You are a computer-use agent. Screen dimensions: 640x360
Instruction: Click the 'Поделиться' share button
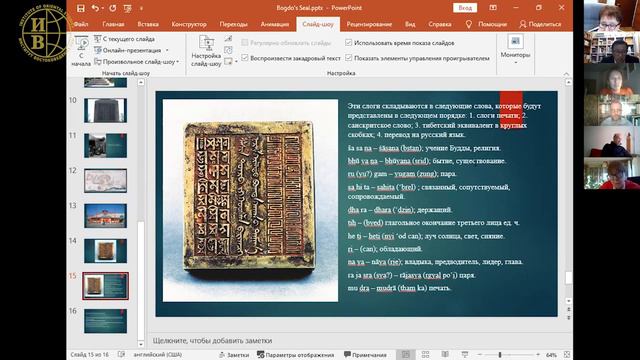click(x=540, y=24)
